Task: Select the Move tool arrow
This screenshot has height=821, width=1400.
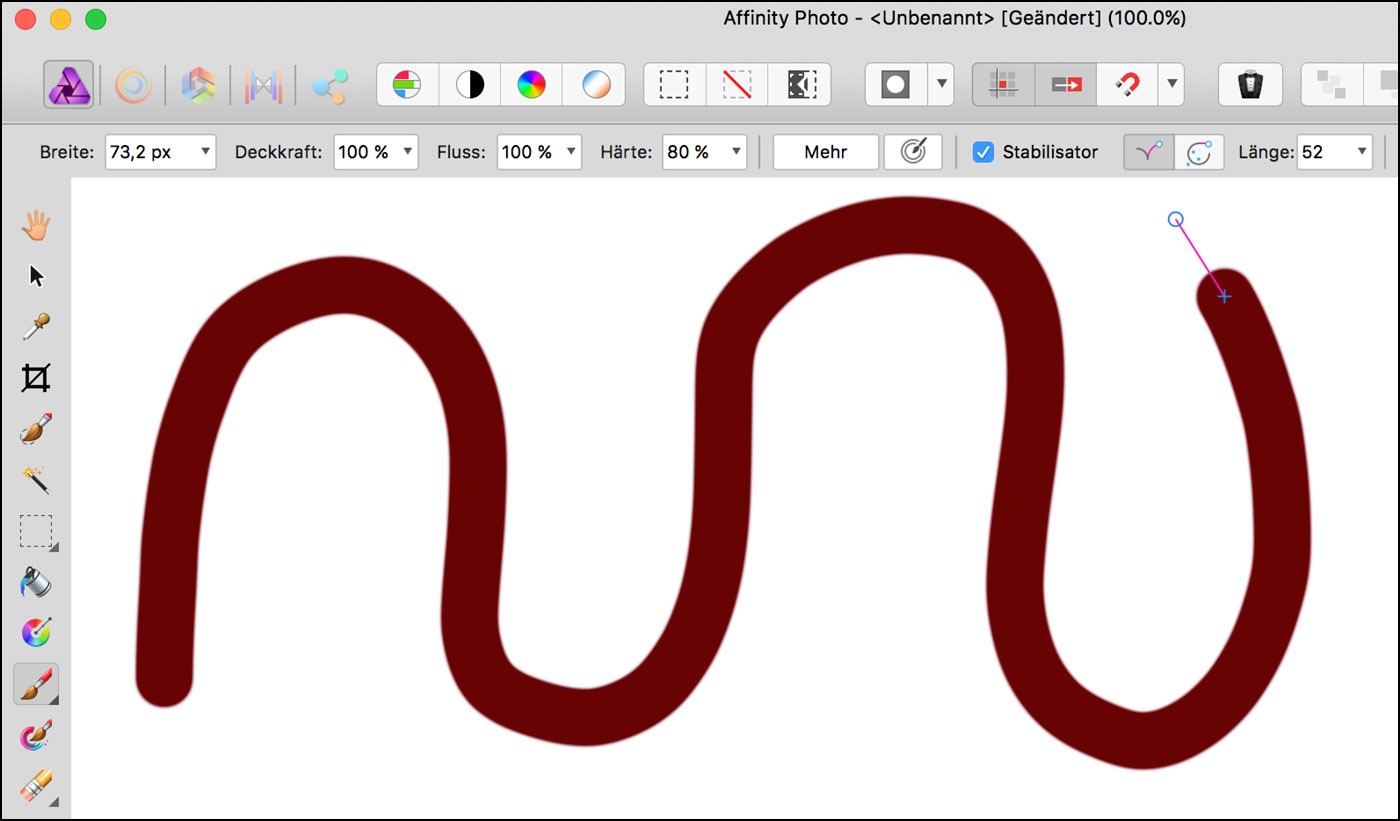Action: coord(37,277)
